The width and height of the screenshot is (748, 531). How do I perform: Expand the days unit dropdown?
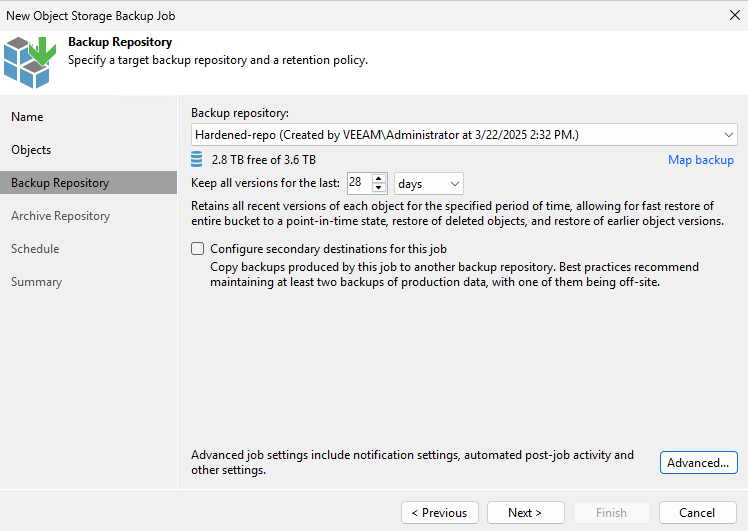[428, 184]
